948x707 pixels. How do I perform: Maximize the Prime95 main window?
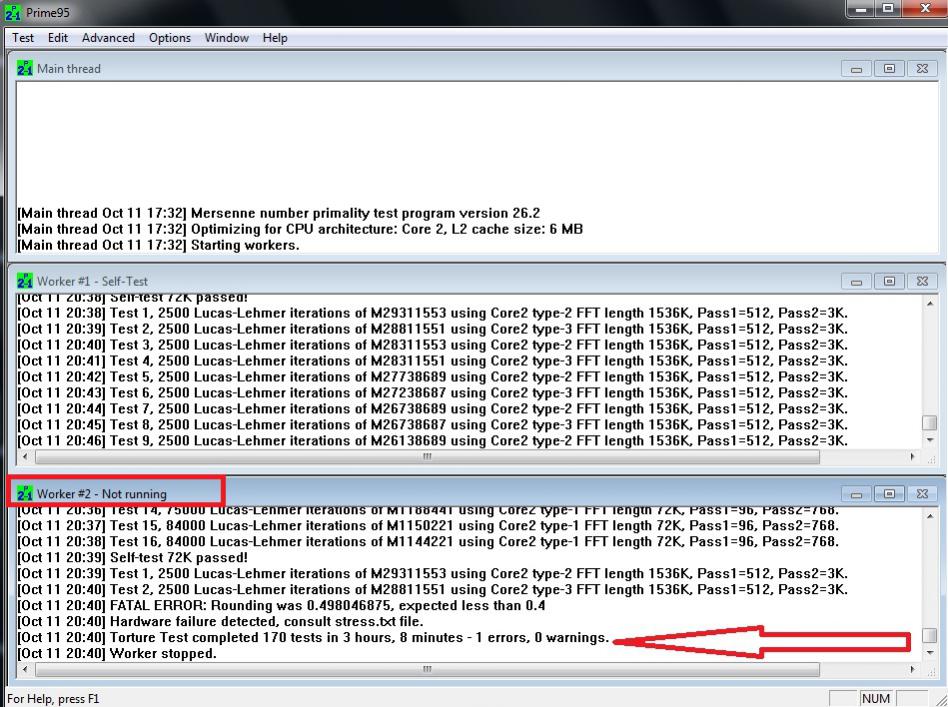coord(888,9)
